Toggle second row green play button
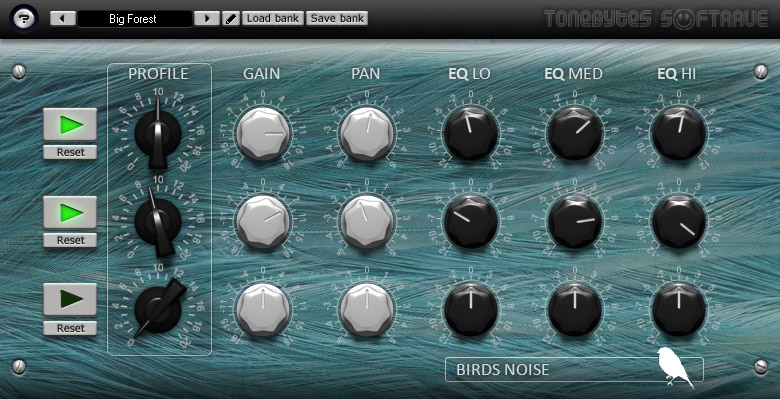The width and height of the screenshot is (780, 399). tap(70, 212)
